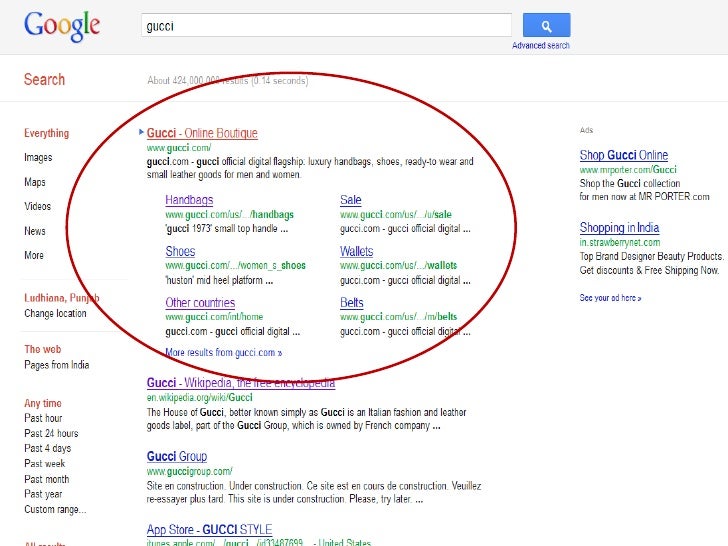The width and height of the screenshot is (728, 546).
Task: Open the Handbags sitelink
Action: (189, 200)
